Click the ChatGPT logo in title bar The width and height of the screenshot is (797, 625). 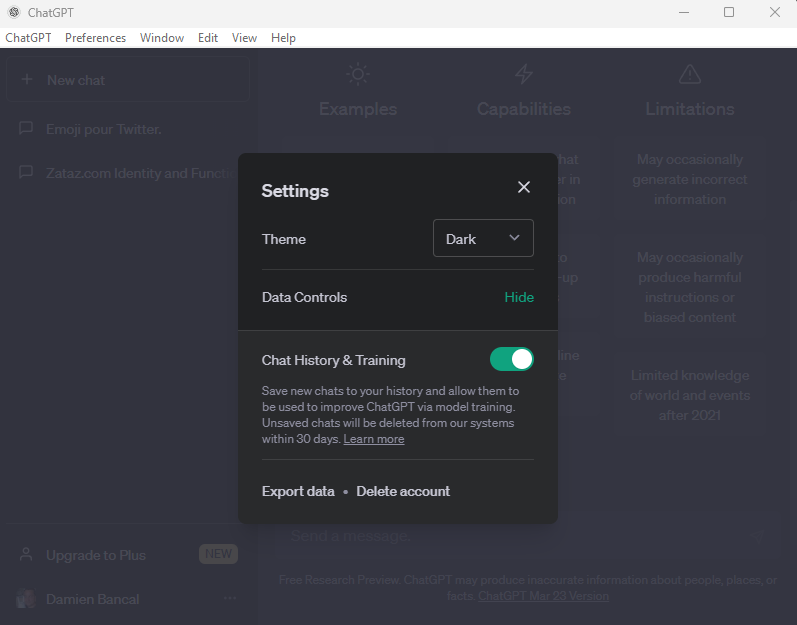pos(14,12)
